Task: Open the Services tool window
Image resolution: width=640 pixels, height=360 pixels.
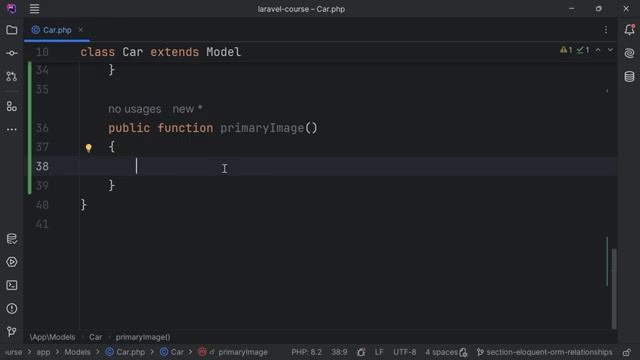Action: 11,262
